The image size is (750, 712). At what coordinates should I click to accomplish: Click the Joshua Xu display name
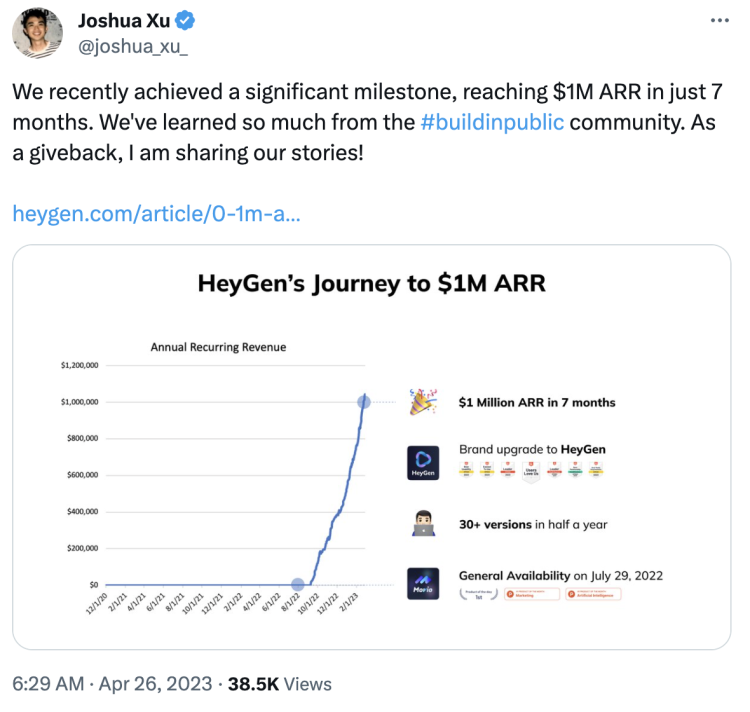(x=124, y=21)
